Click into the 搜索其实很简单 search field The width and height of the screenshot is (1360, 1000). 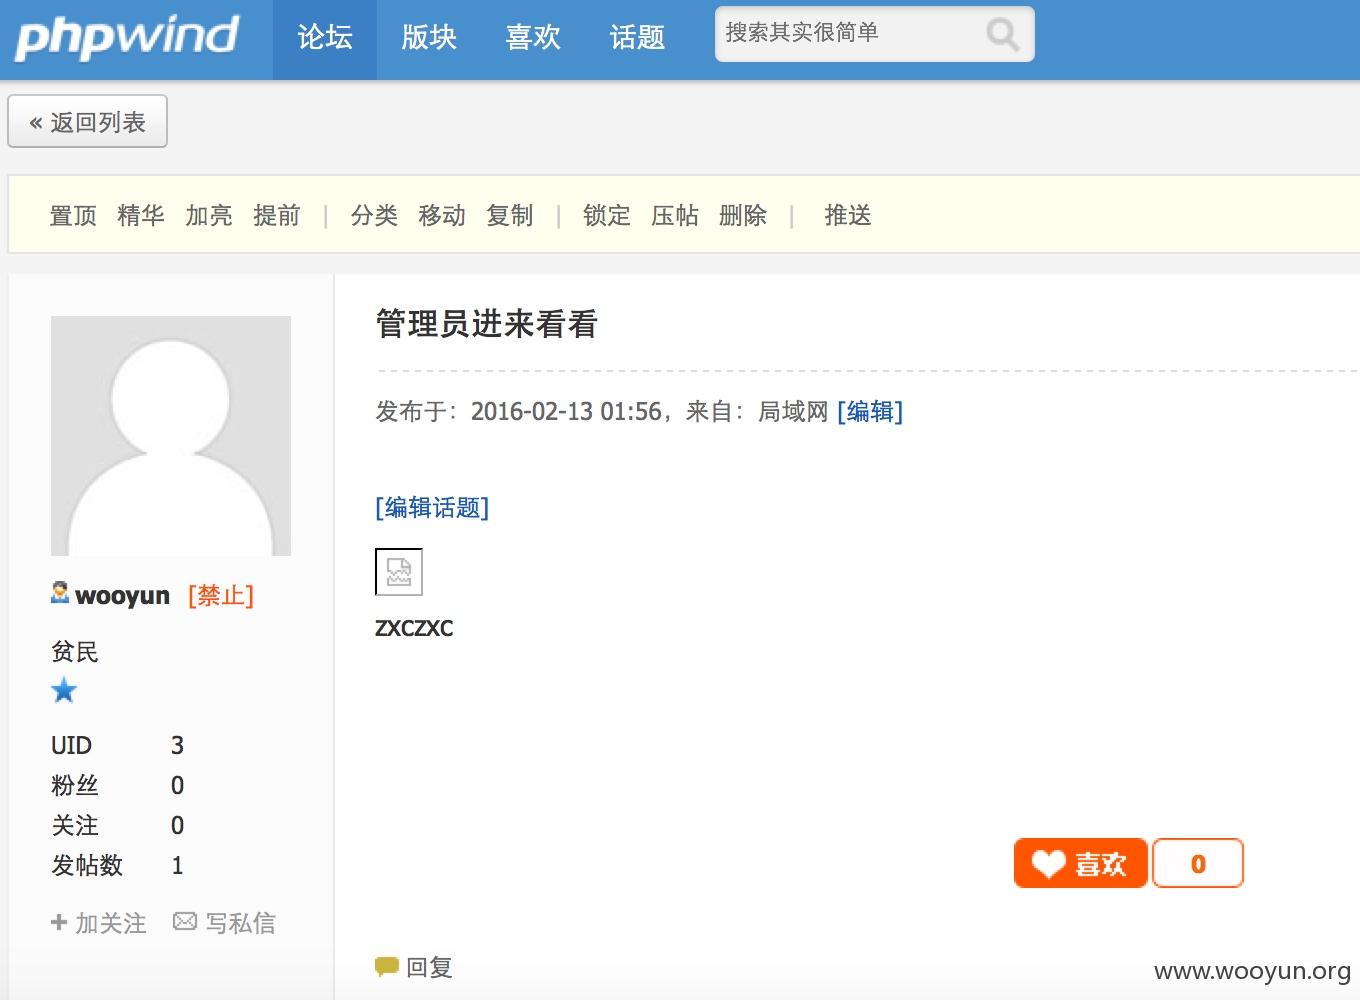(850, 34)
